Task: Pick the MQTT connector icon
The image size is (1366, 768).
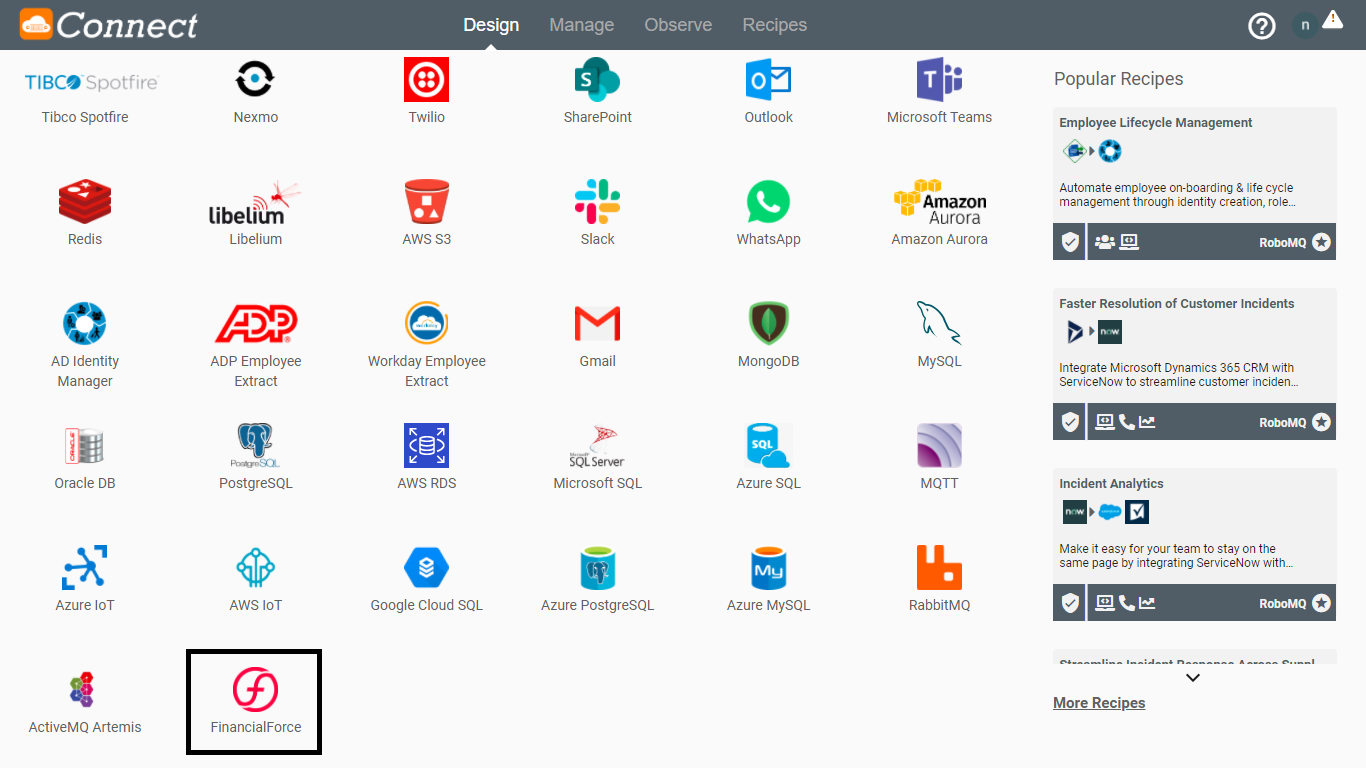Action: point(939,445)
